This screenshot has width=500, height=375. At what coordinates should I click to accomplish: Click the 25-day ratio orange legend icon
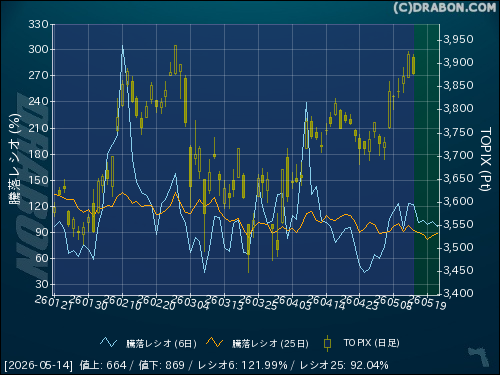(214, 342)
